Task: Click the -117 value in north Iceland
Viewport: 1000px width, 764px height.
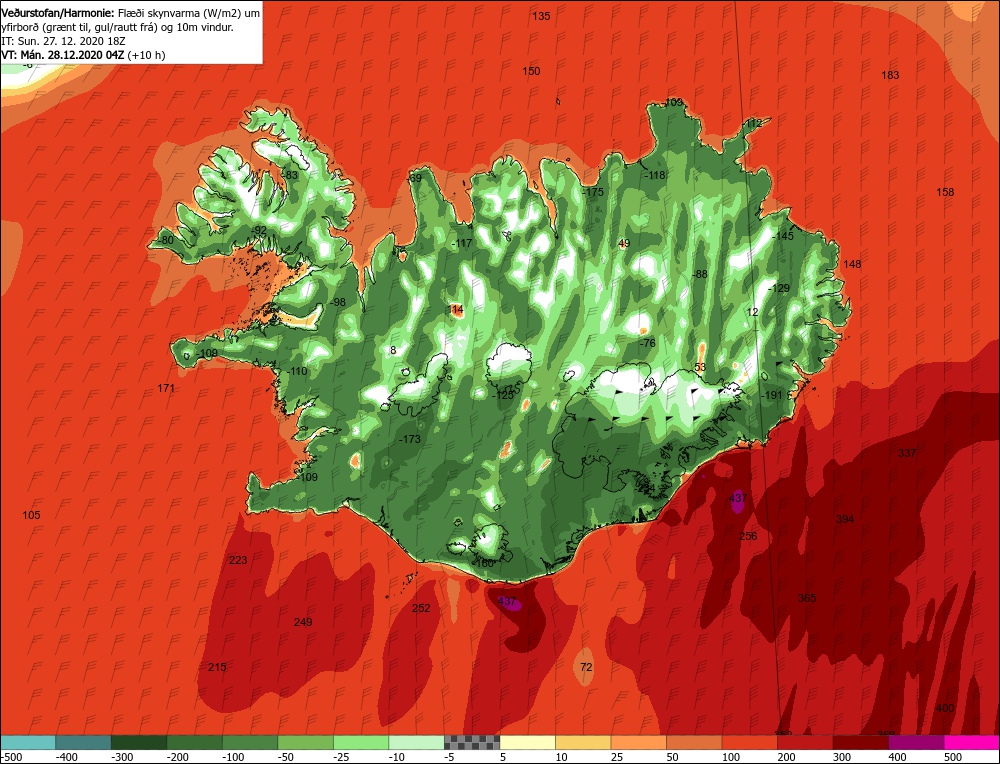Action: tap(461, 244)
